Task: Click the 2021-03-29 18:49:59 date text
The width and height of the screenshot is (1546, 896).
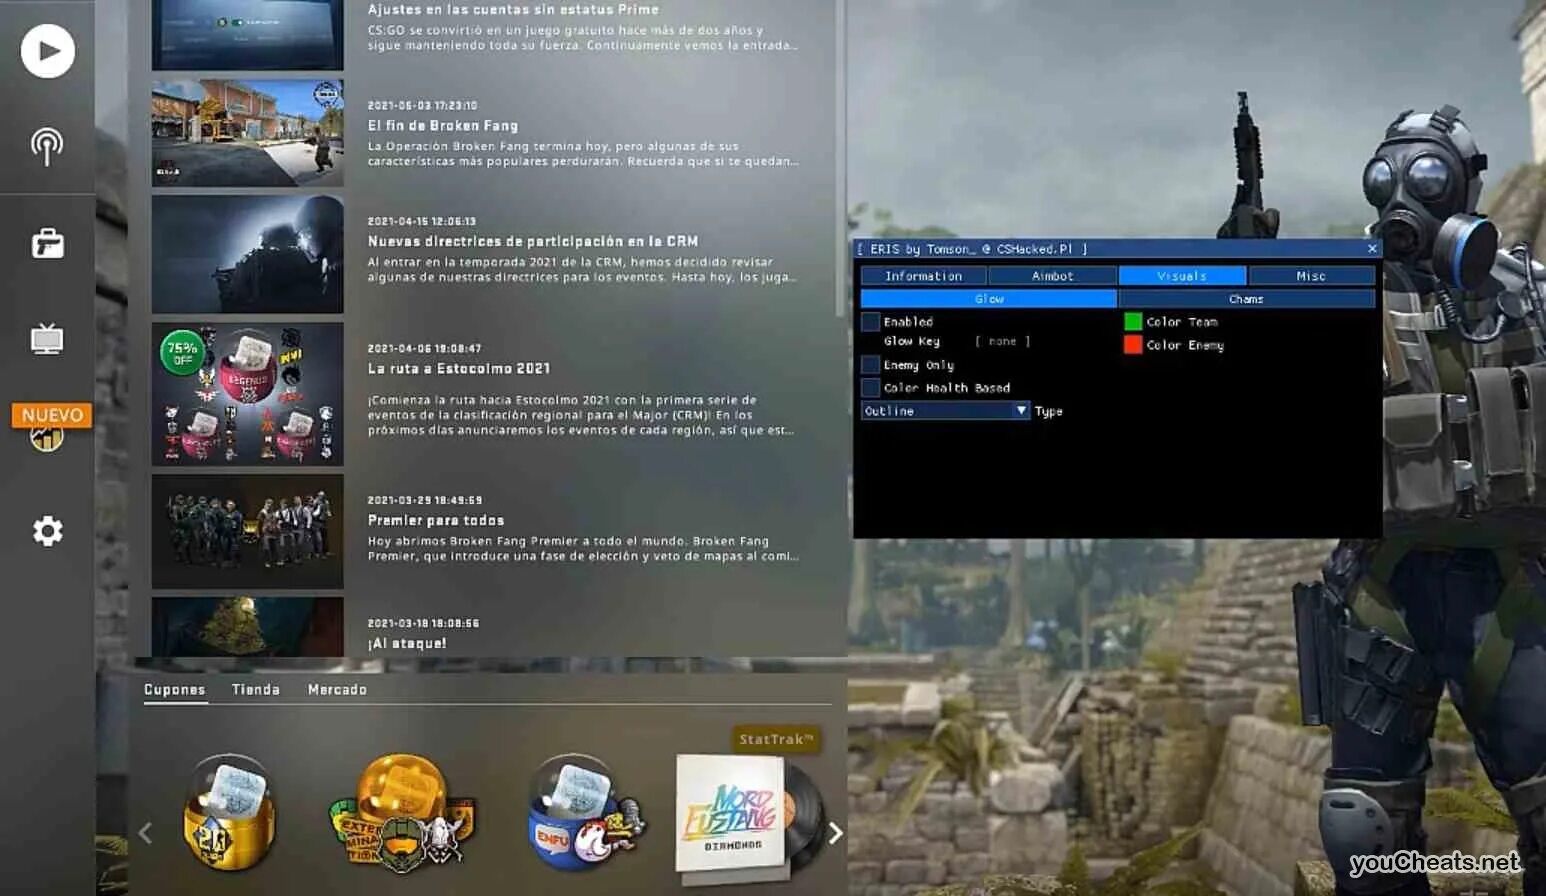Action: click(424, 500)
